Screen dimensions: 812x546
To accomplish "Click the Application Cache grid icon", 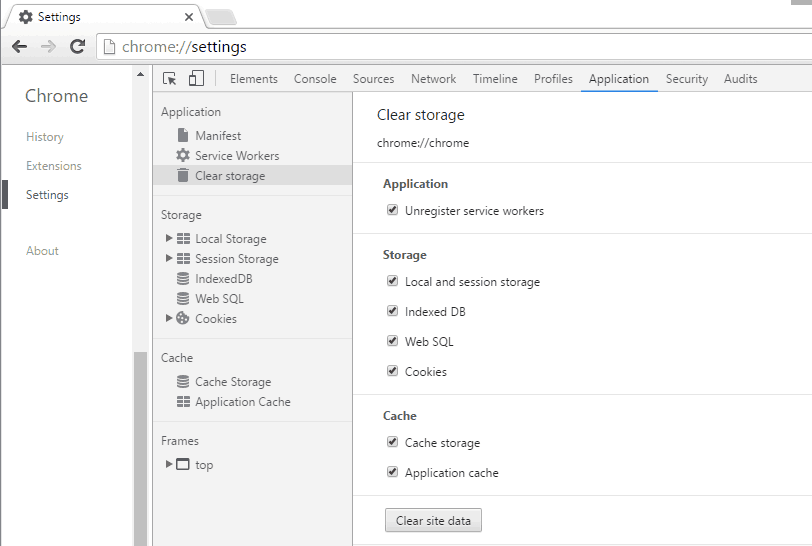I will pyautogui.click(x=183, y=401).
